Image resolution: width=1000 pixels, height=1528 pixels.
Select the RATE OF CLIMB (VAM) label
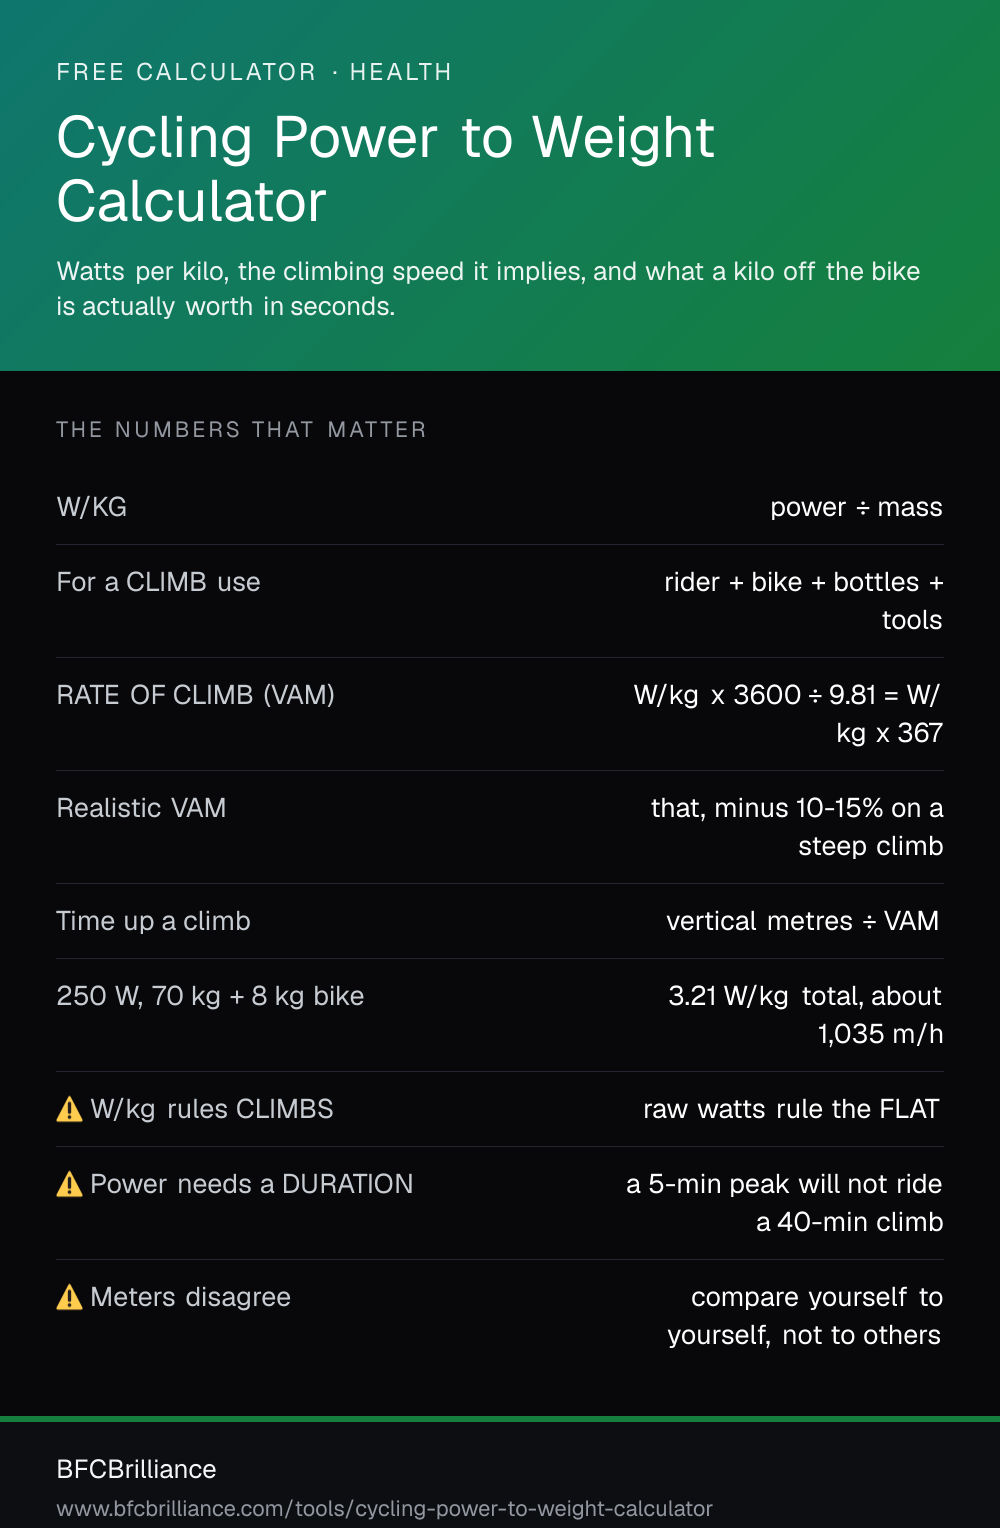pos(196,695)
